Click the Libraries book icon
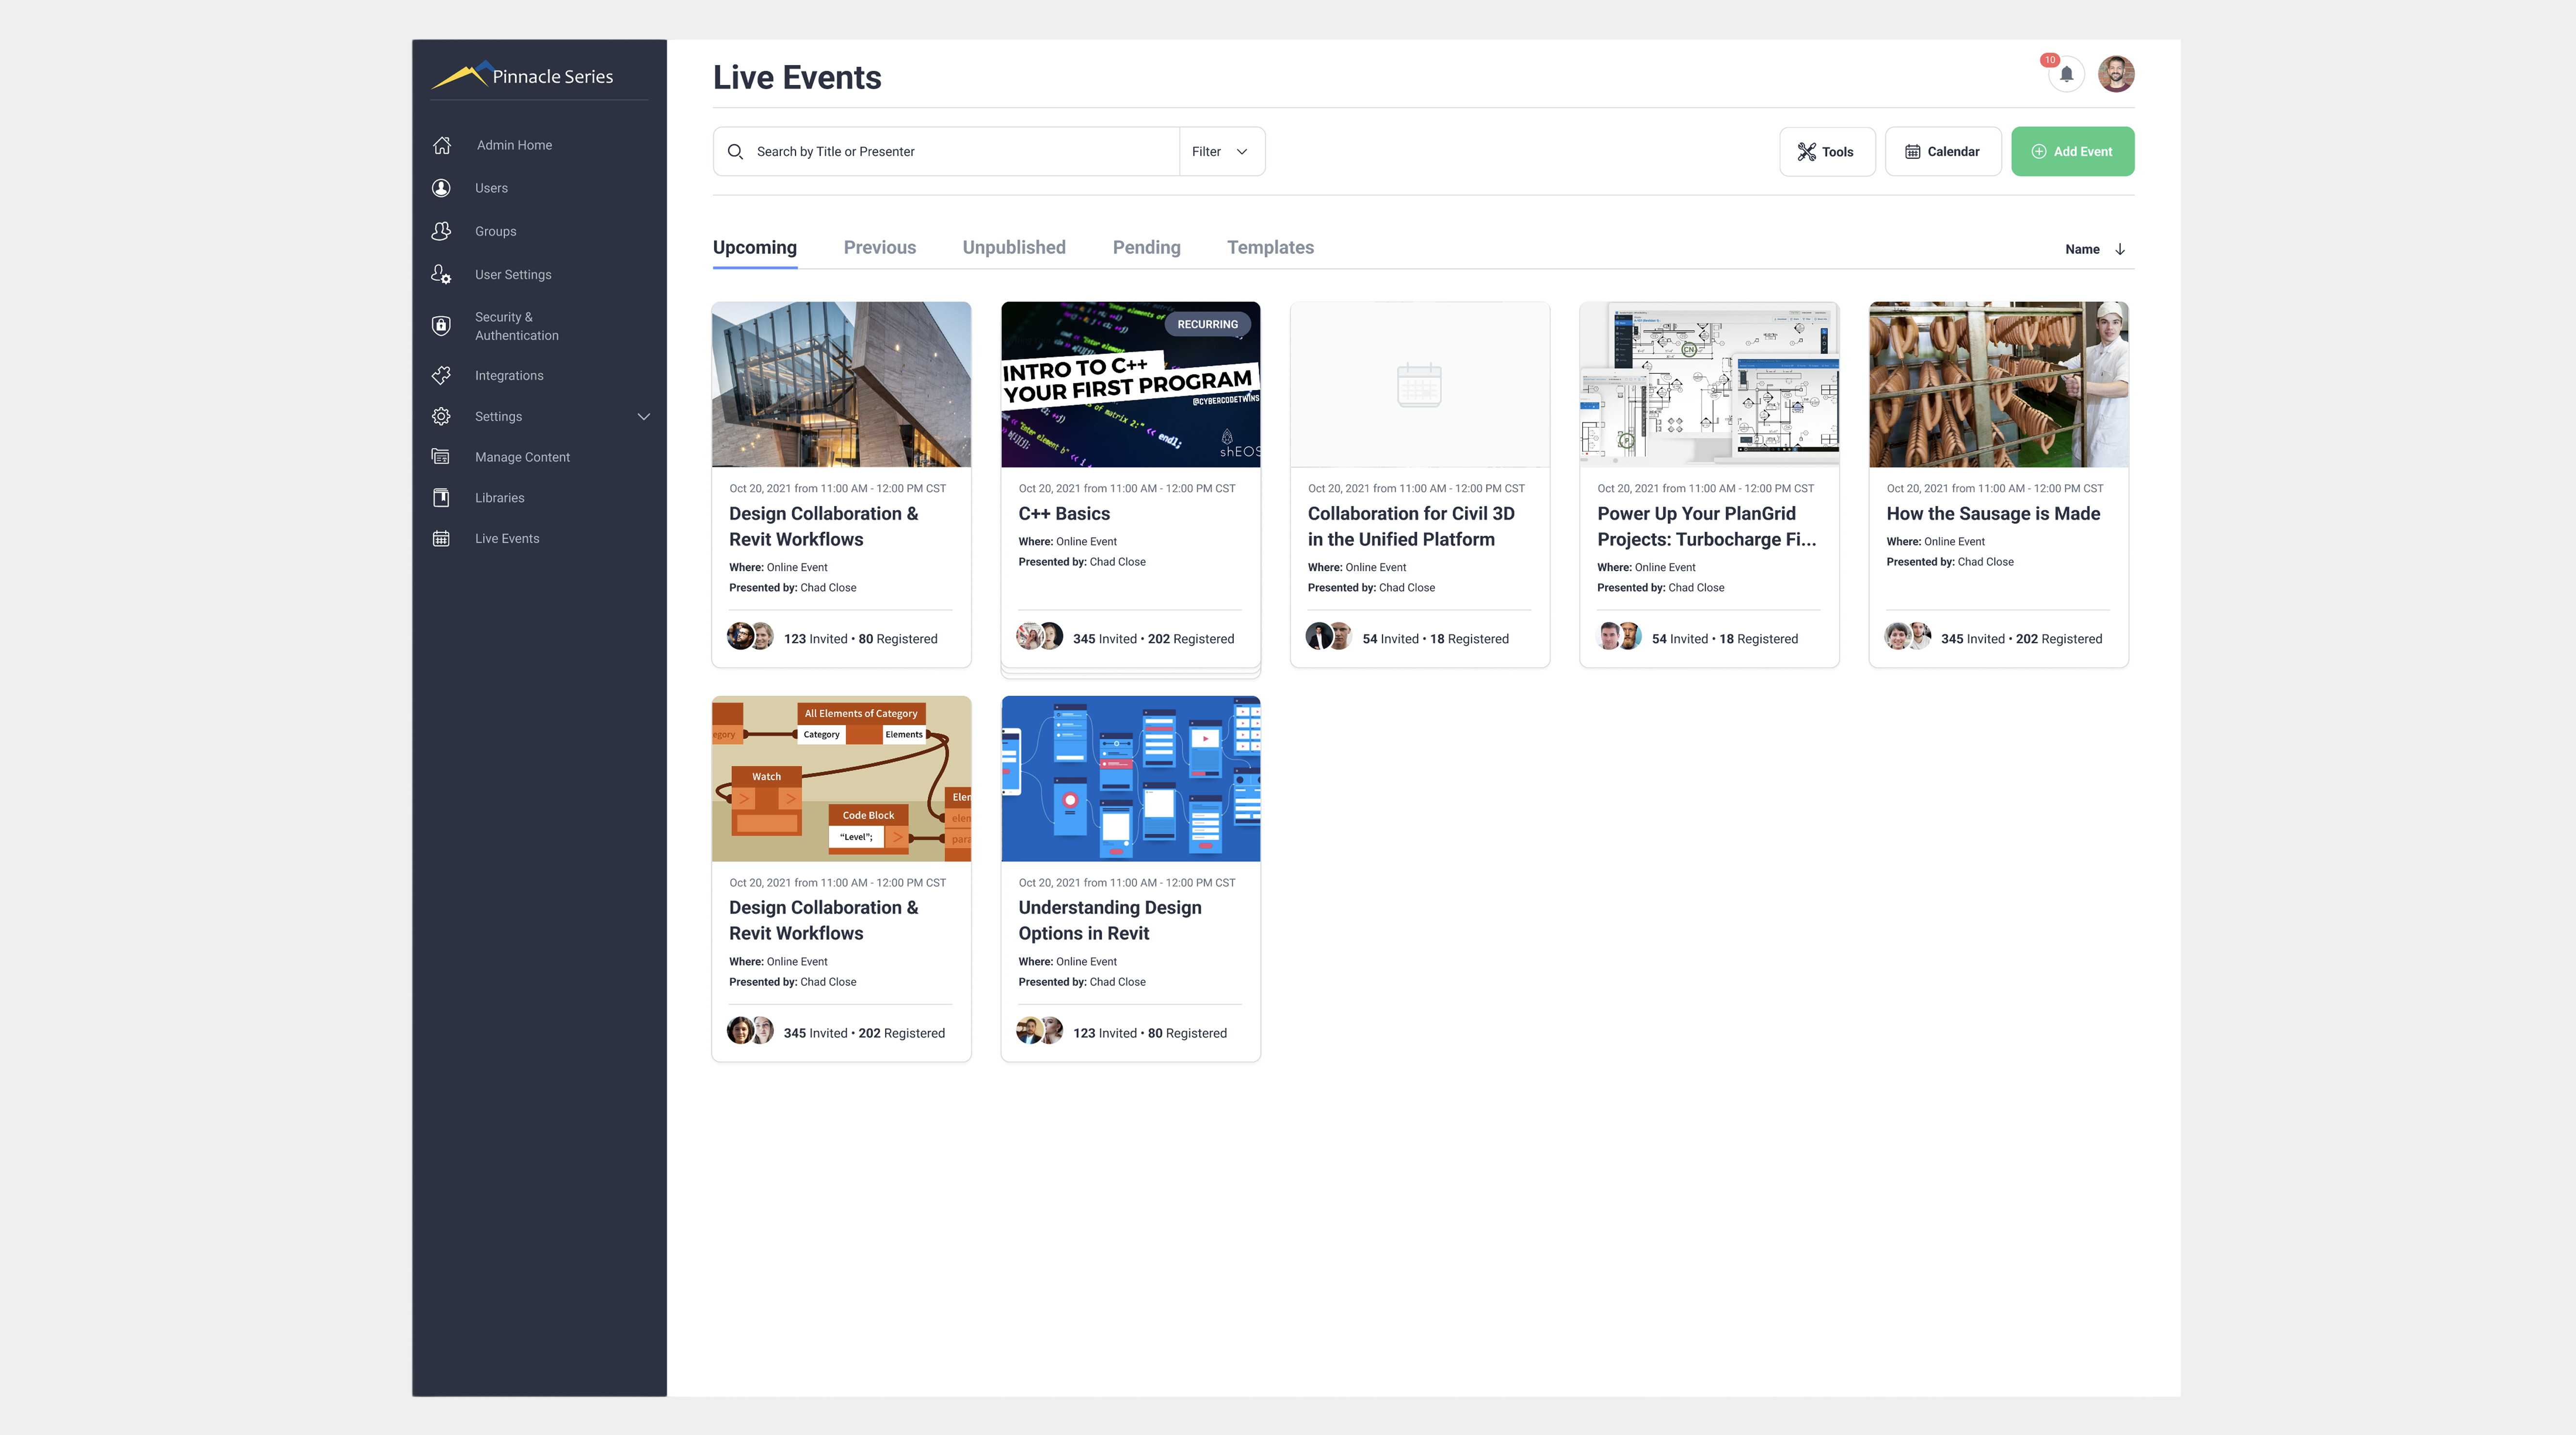This screenshot has width=2576, height=1435. [x=441, y=498]
